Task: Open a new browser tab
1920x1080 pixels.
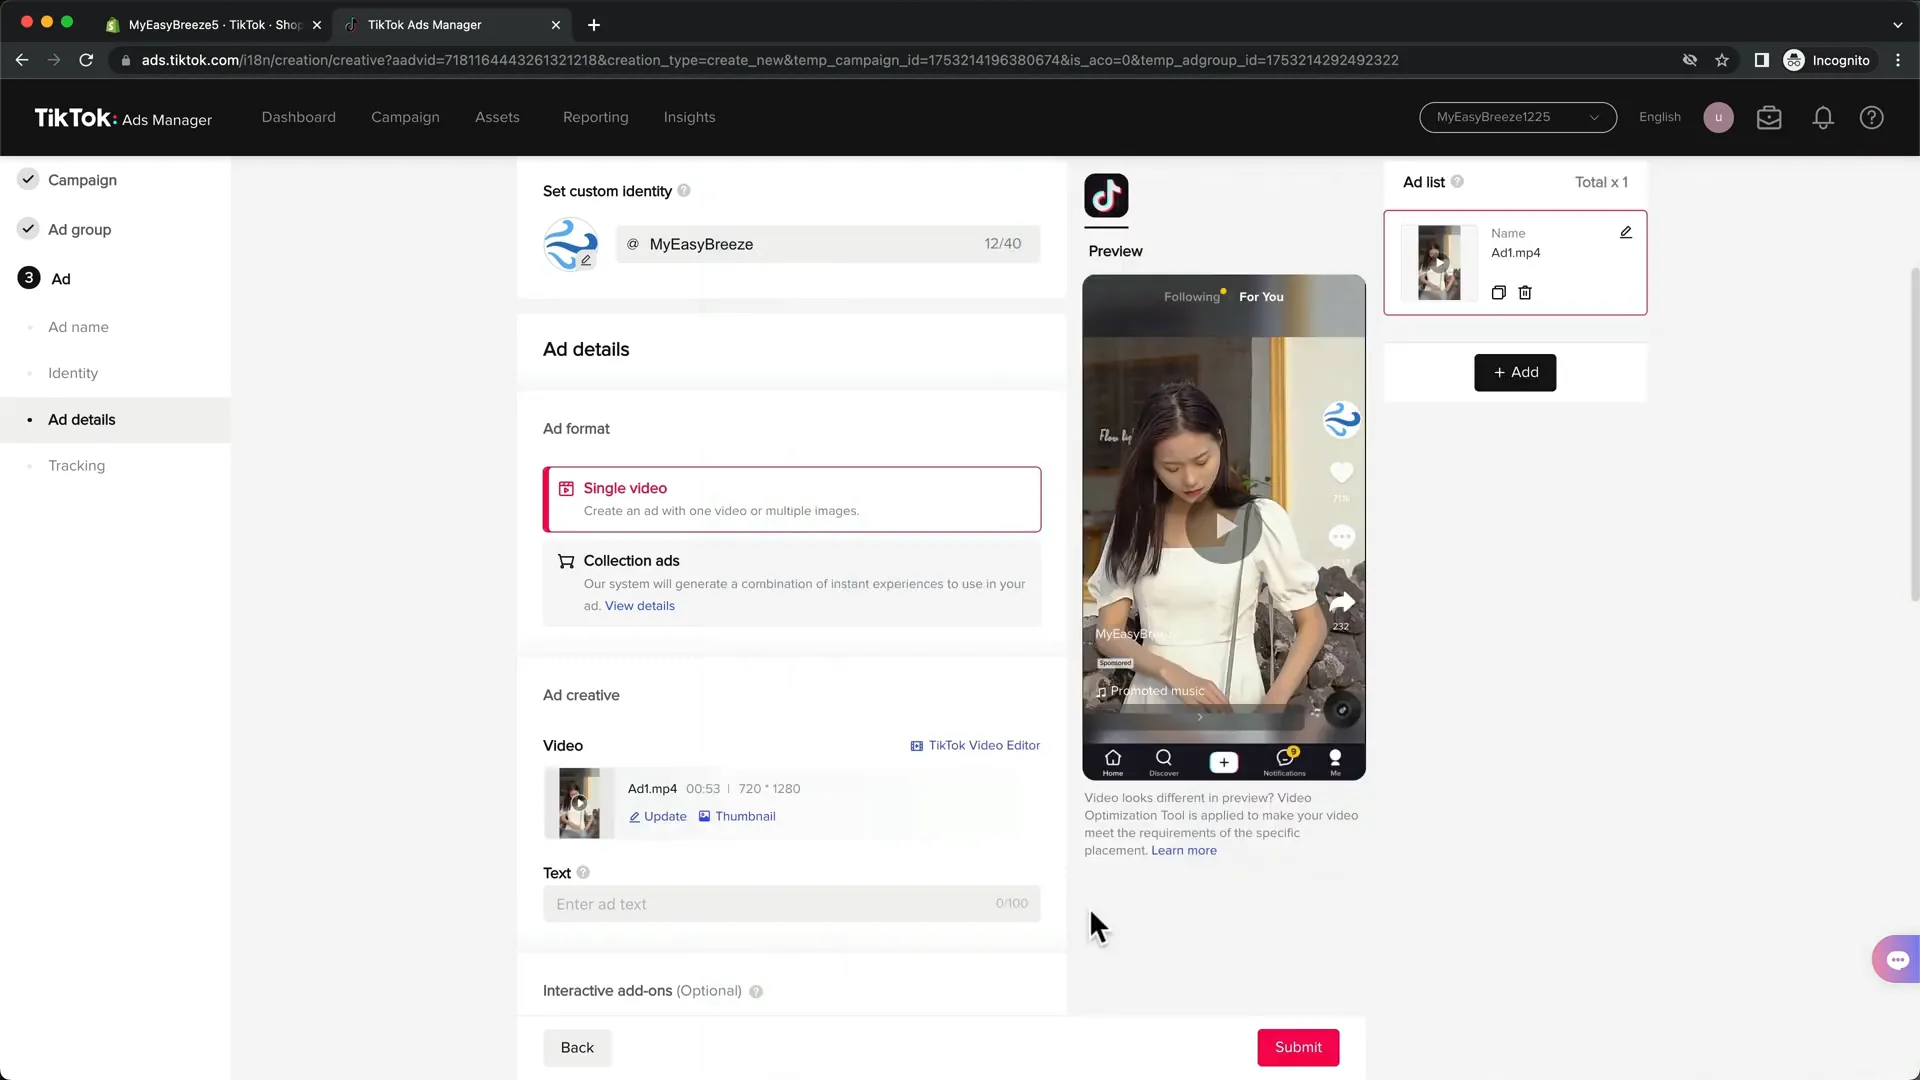Action: (x=594, y=25)
